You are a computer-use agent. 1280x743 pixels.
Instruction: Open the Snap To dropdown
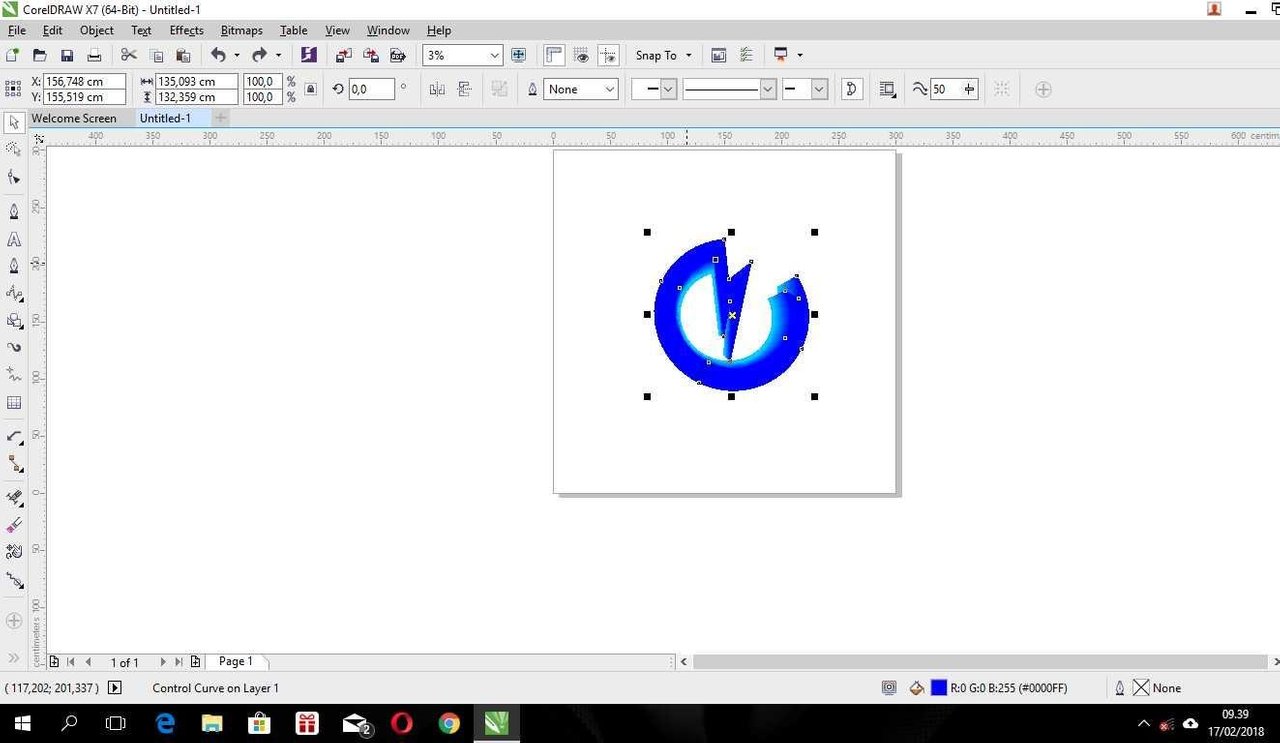(663, 55)
